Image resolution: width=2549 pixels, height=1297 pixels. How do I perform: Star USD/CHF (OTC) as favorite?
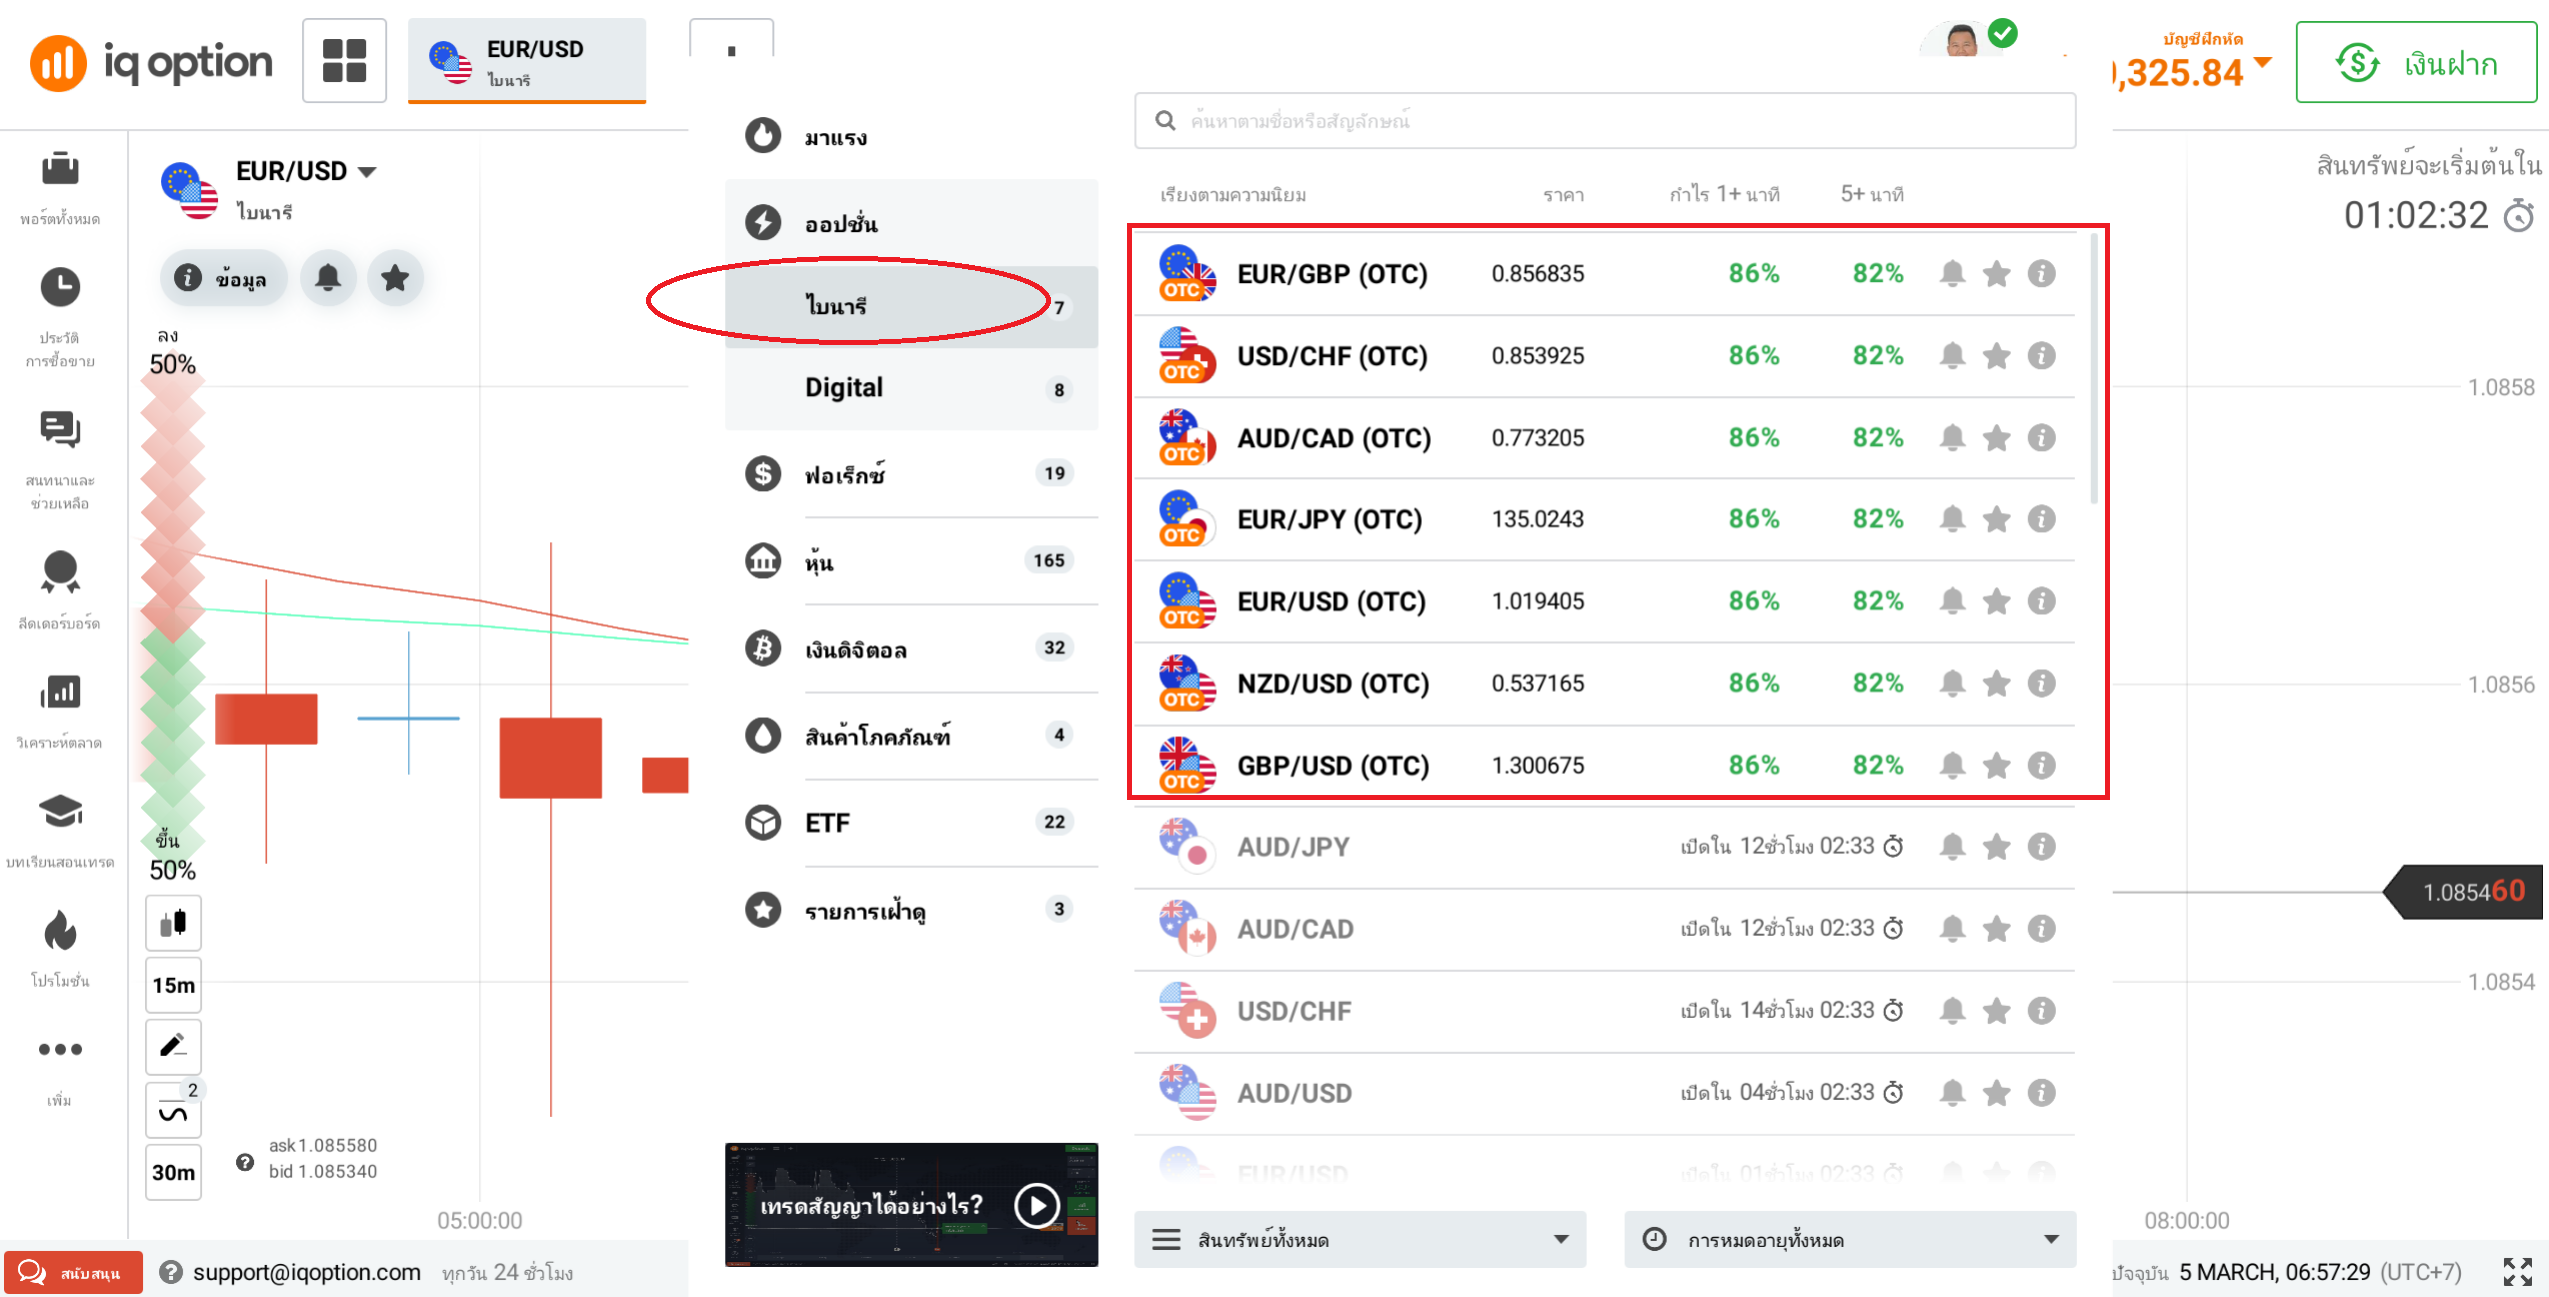(1996, 355)
